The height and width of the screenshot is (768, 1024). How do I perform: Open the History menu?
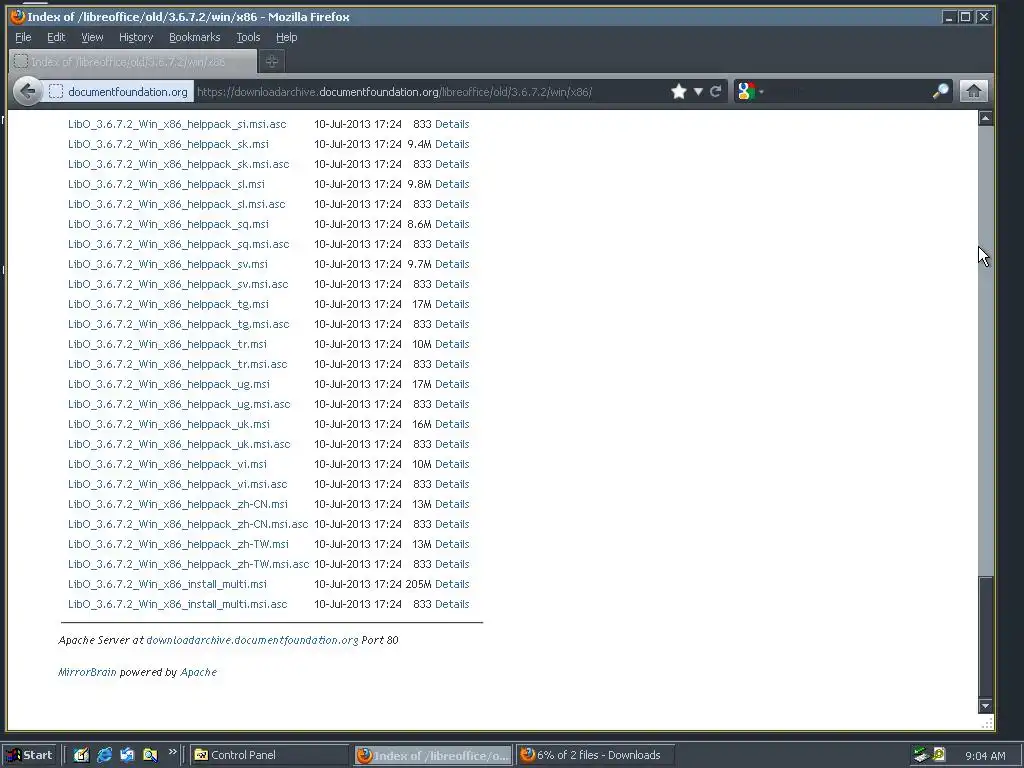click(136, 37)
